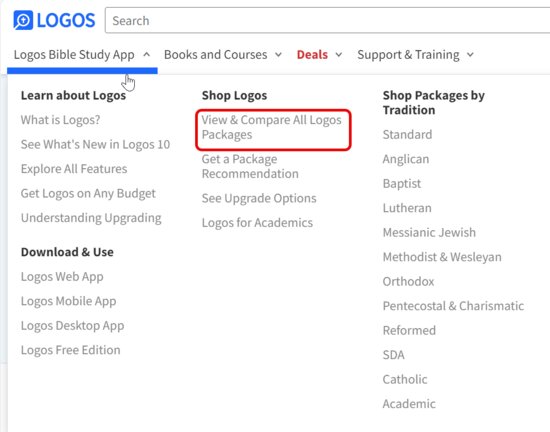550x432 pixels.
Task: Expand the Support & Training chevron
Action: pyautogui.click(x=470, y=55)
